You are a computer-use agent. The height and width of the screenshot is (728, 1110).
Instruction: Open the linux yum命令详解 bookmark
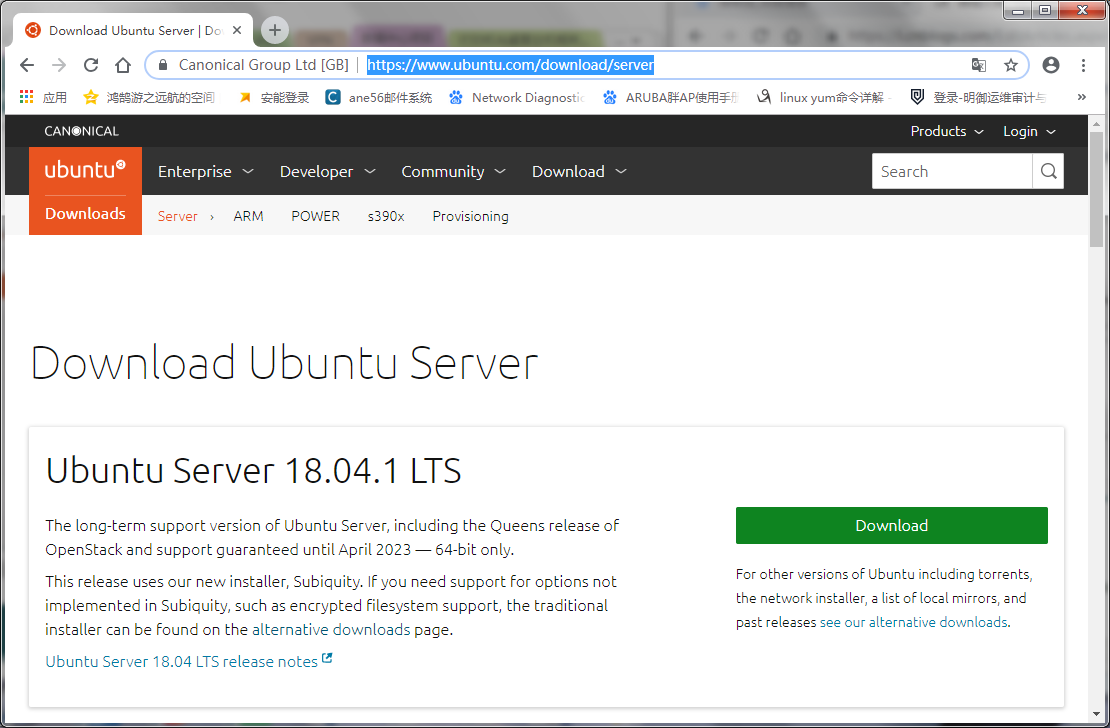[824, 97]
